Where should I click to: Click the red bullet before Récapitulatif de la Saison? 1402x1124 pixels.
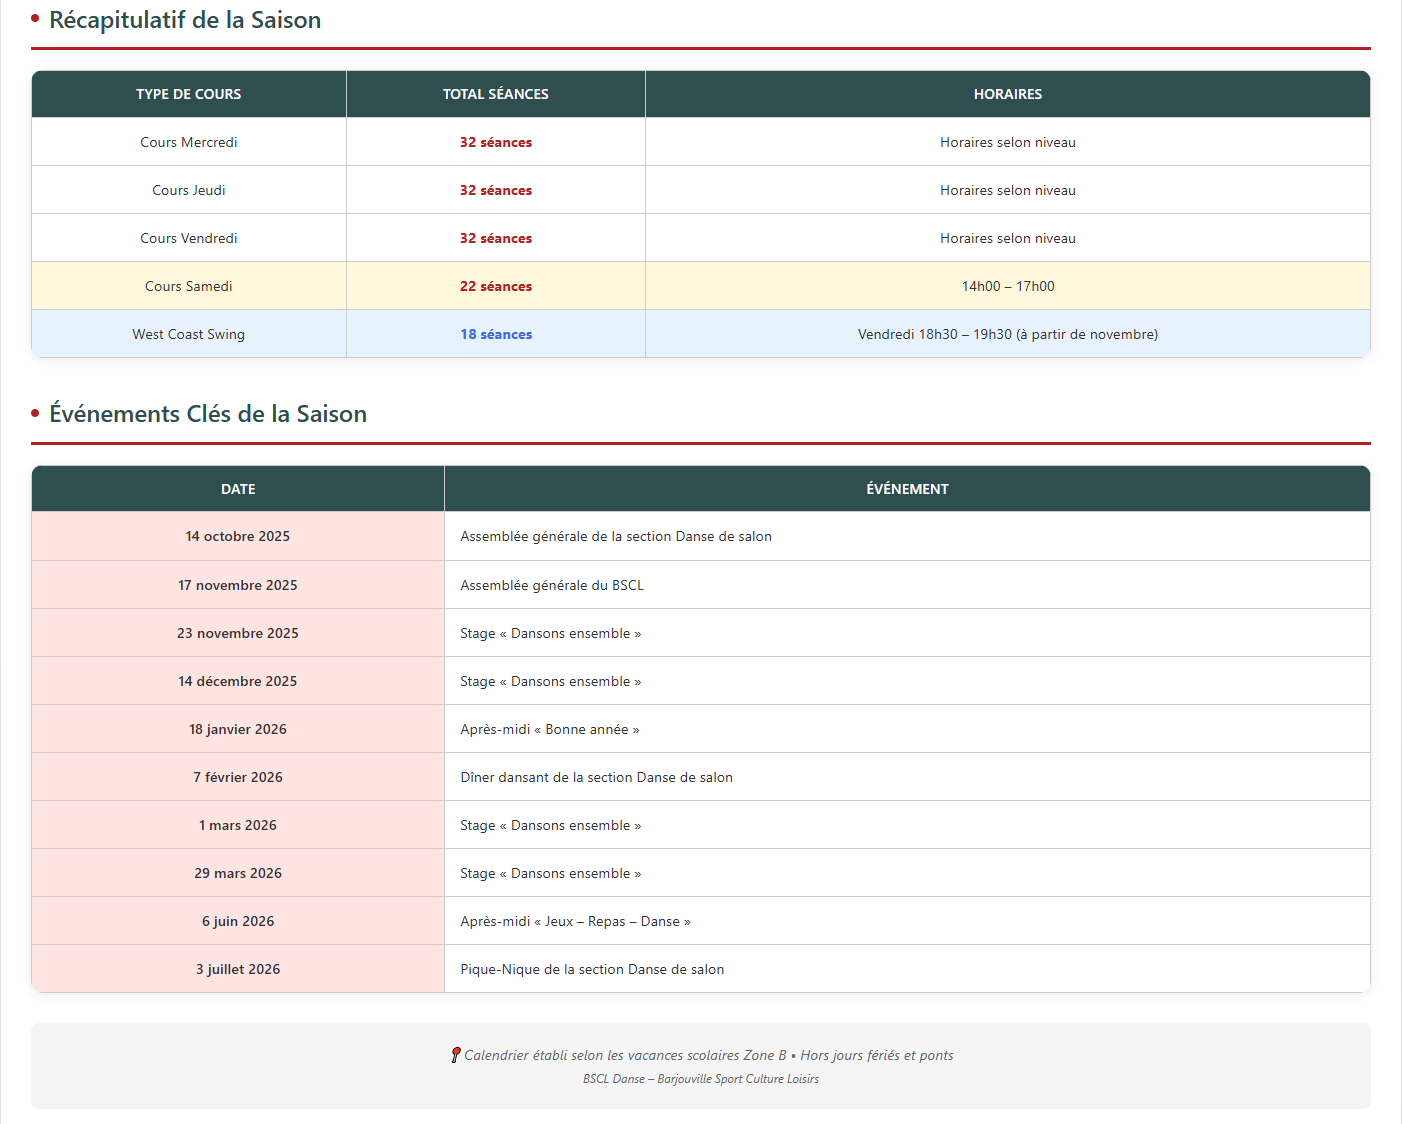pyautogui.click(x=35, y=19)
